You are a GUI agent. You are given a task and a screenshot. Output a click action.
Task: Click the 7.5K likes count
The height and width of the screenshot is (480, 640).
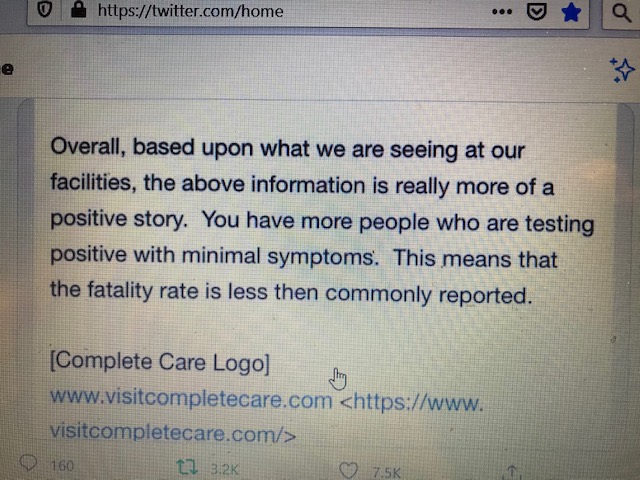click(385, 471)
